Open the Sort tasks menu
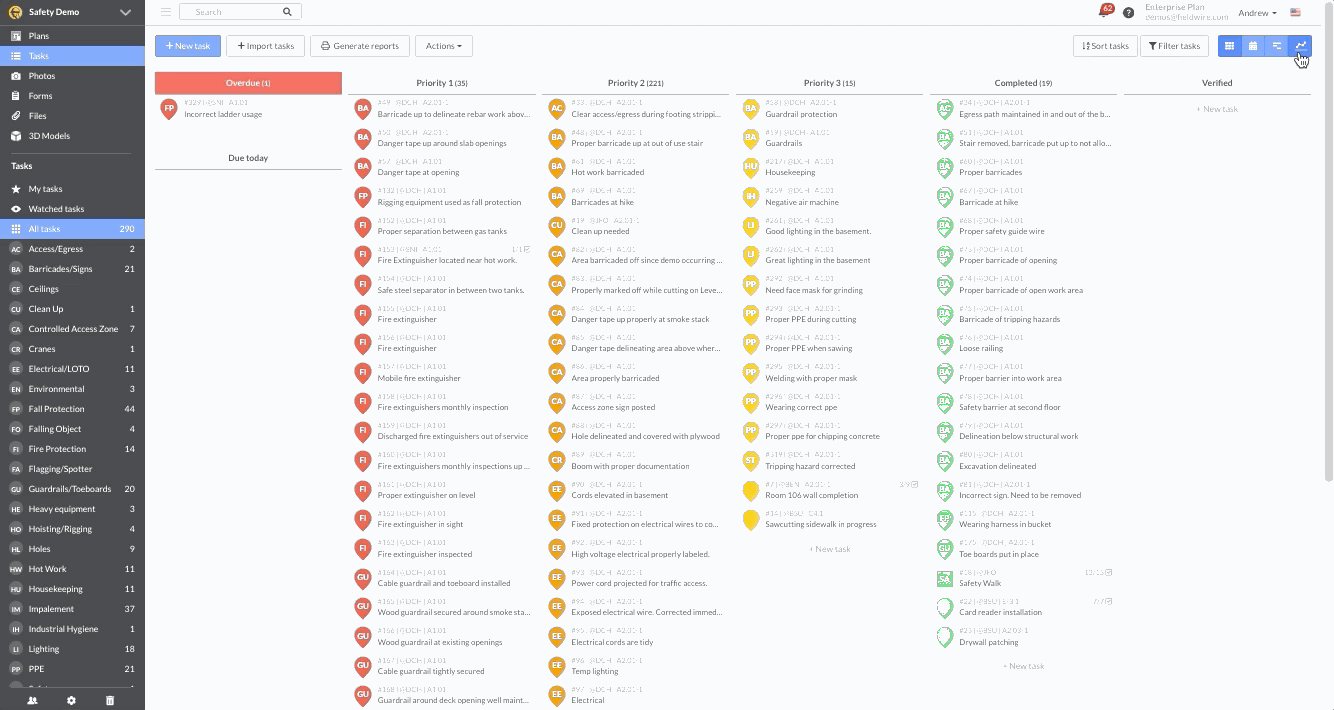The height and width of the screenshot is (710, 1334). (1105, 46)
